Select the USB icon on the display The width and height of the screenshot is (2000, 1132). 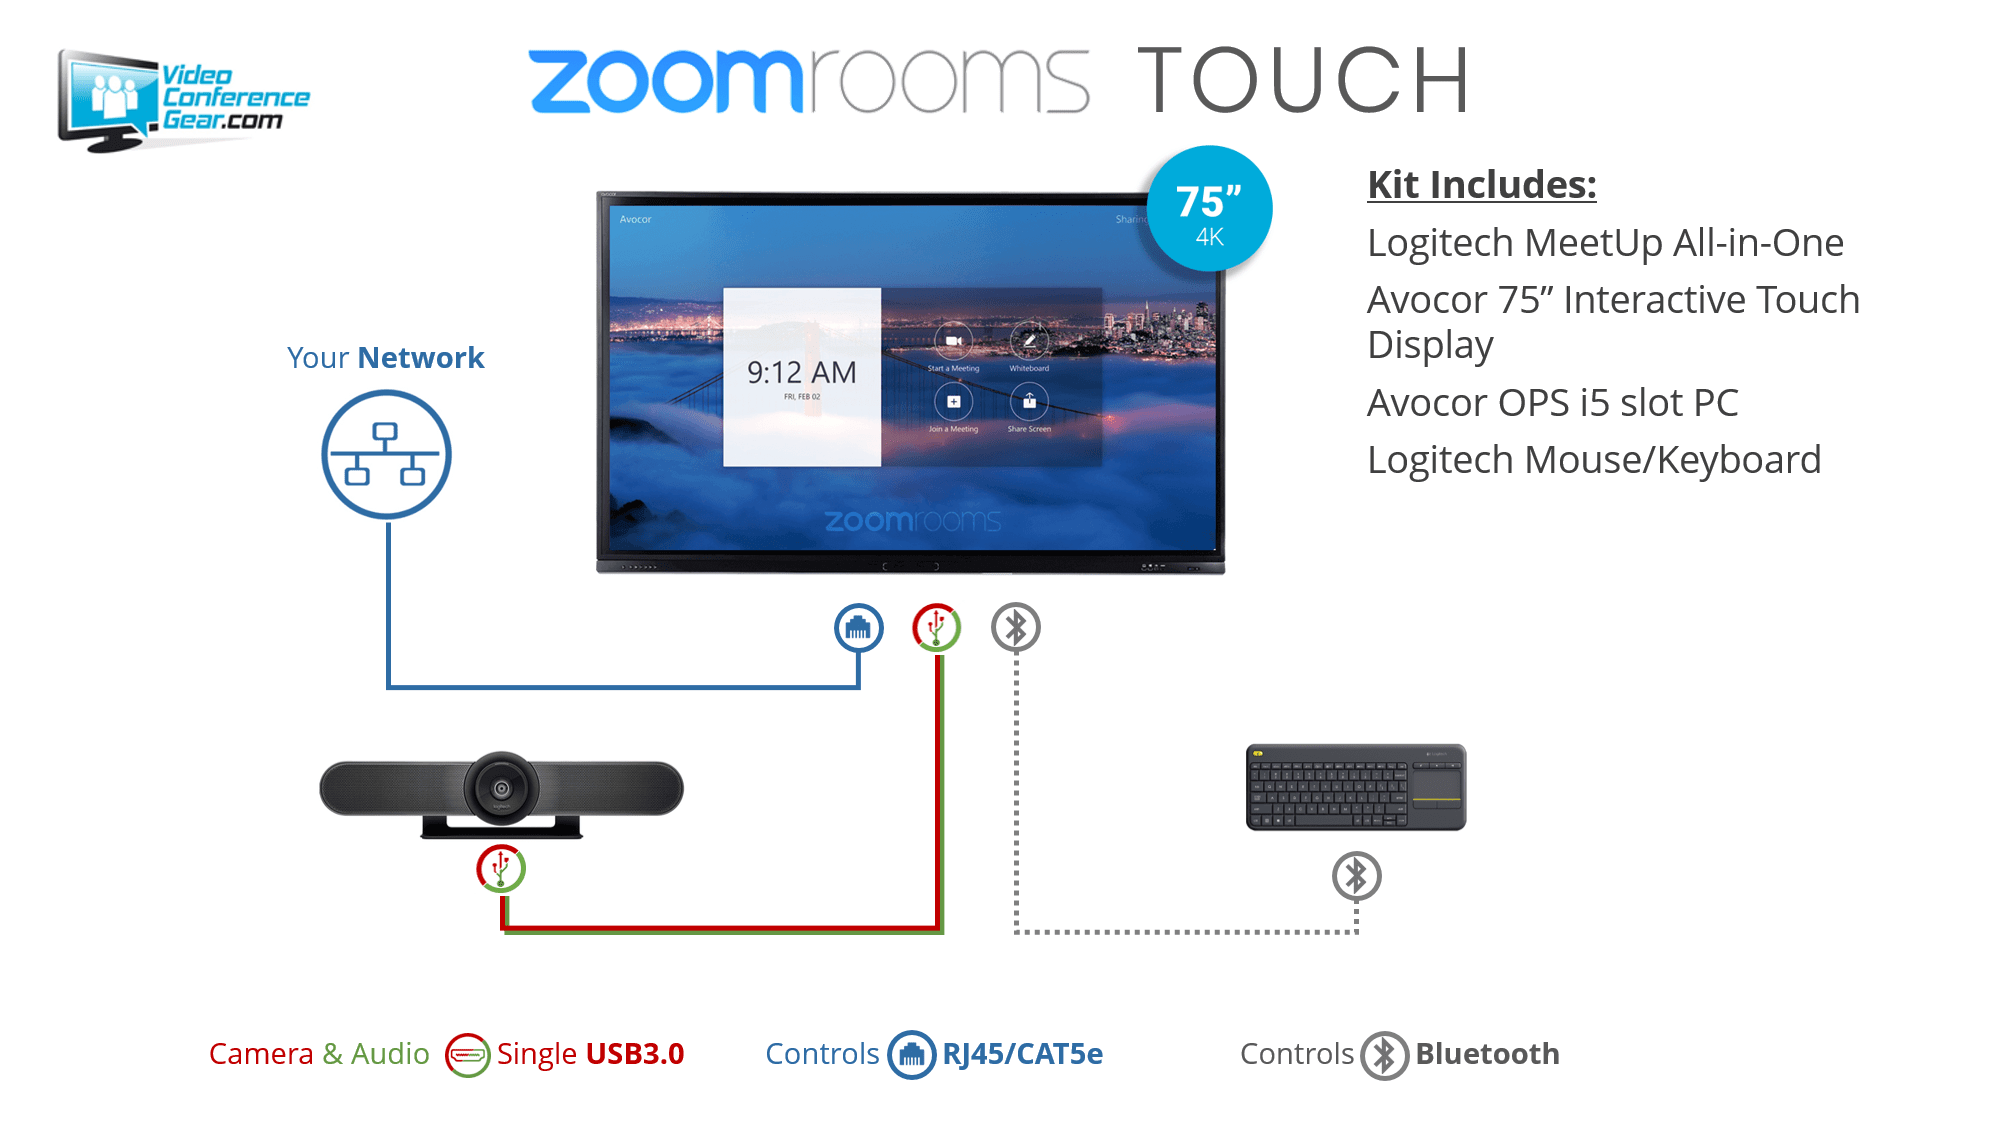click(935, 626)
